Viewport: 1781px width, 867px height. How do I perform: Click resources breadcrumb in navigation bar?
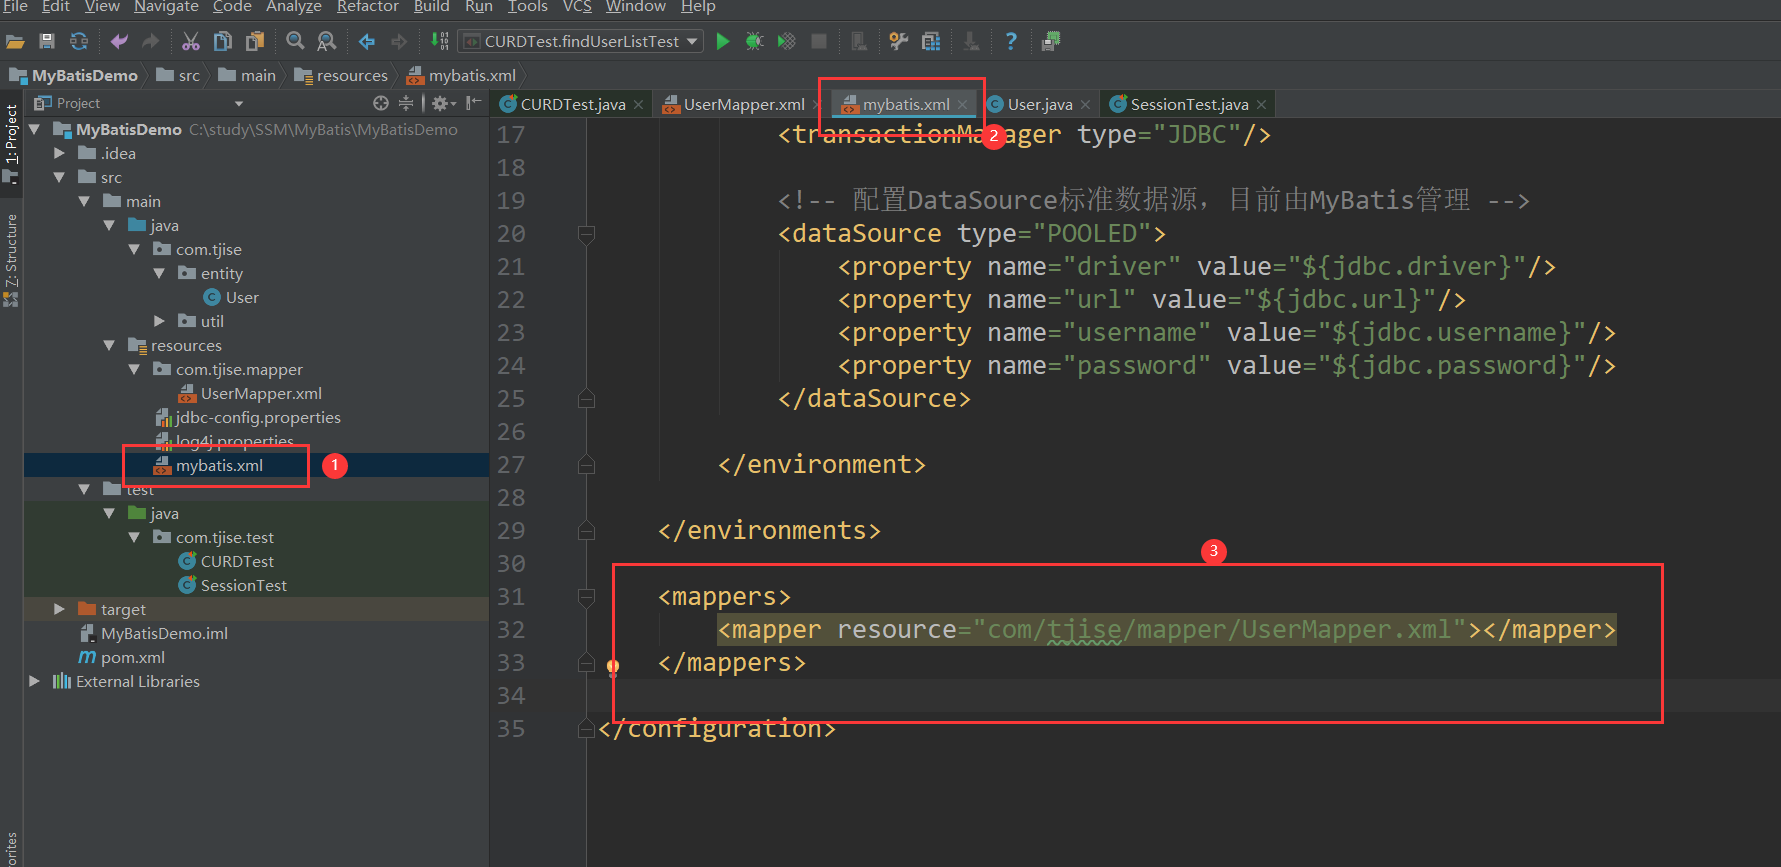point(341,75)
